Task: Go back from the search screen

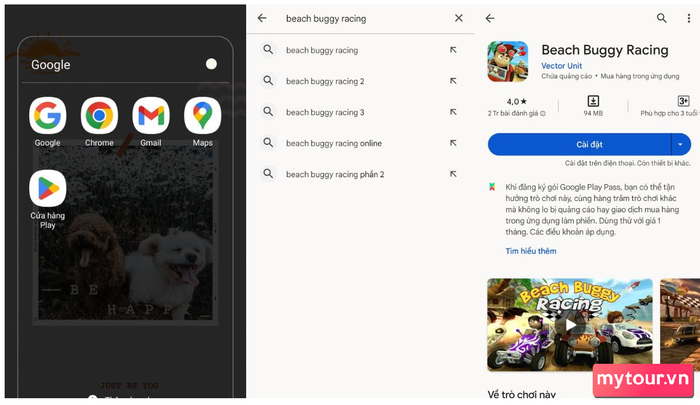Action: pos(262,18)
